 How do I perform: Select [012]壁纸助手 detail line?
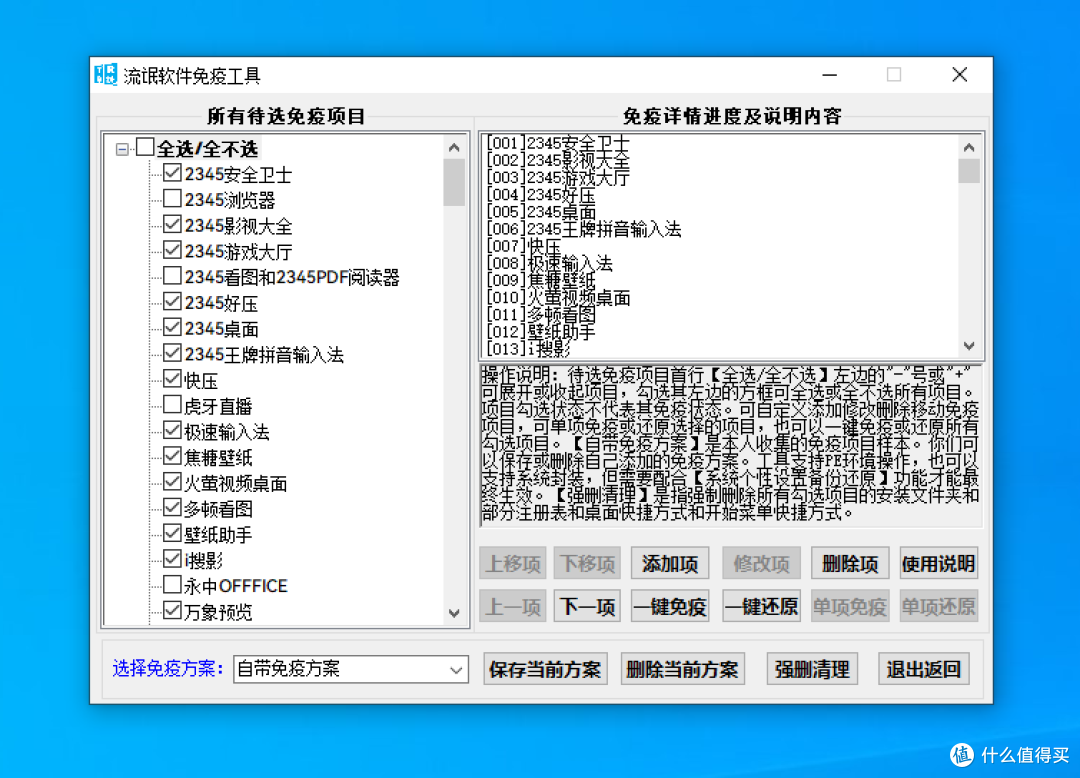541,333
